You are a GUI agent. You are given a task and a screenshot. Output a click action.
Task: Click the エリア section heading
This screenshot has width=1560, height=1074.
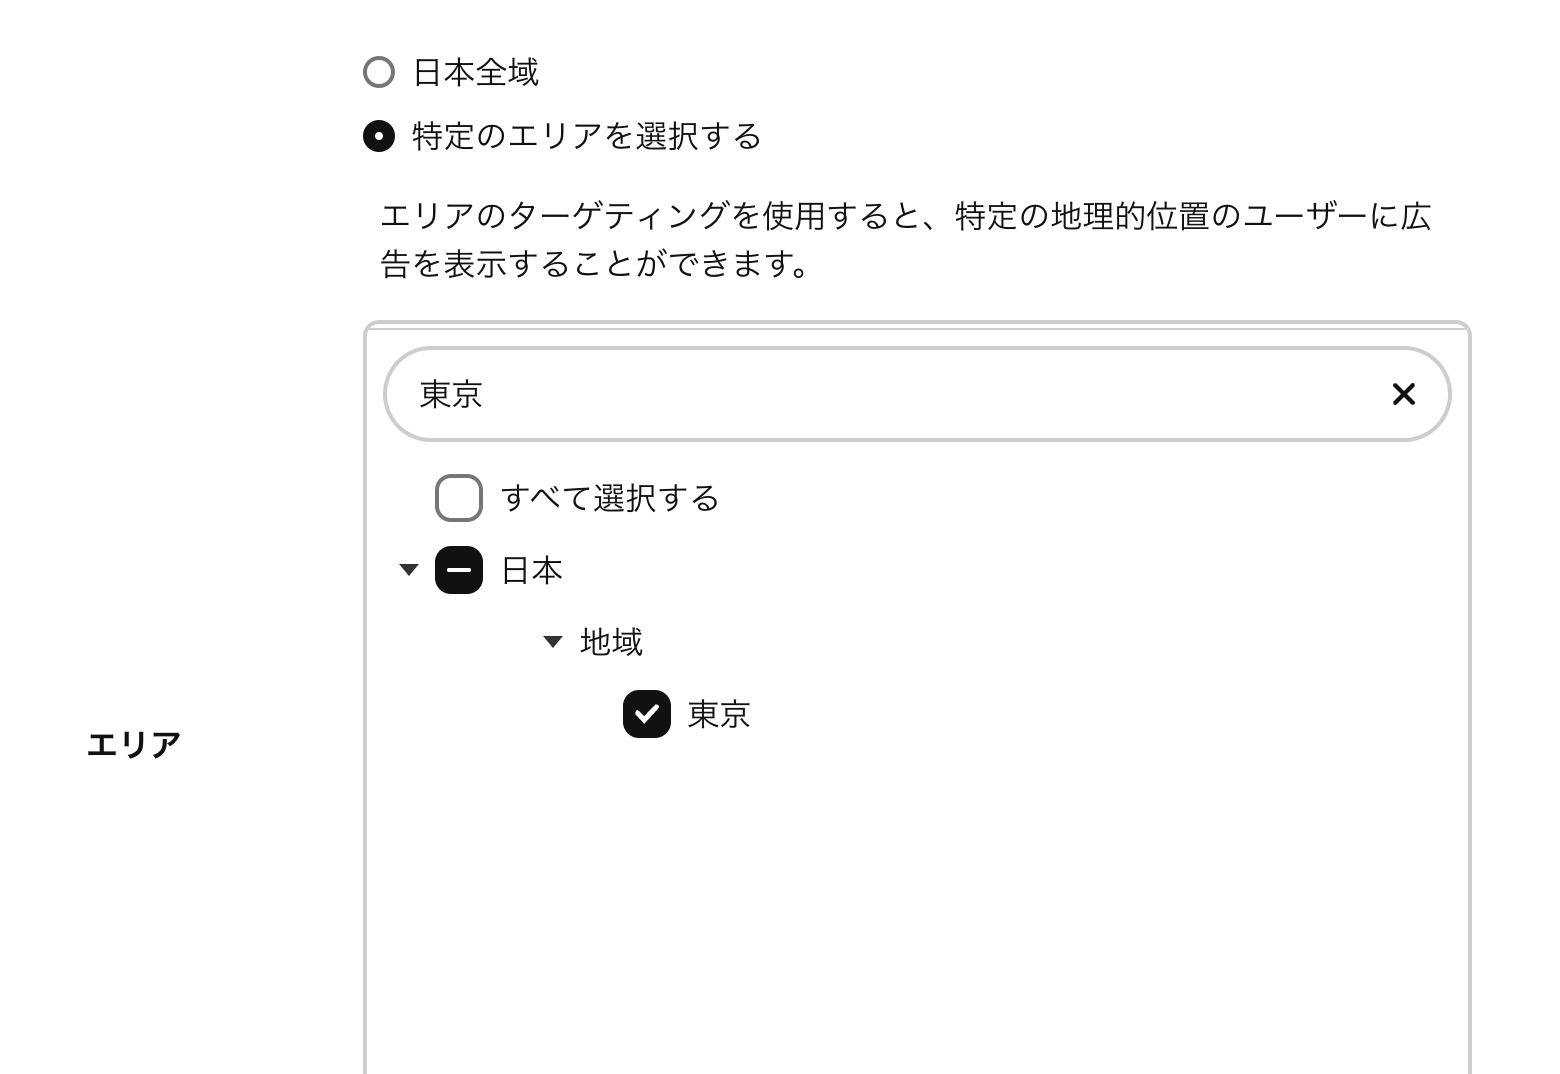pyautogui.click(x=133, y=745)
